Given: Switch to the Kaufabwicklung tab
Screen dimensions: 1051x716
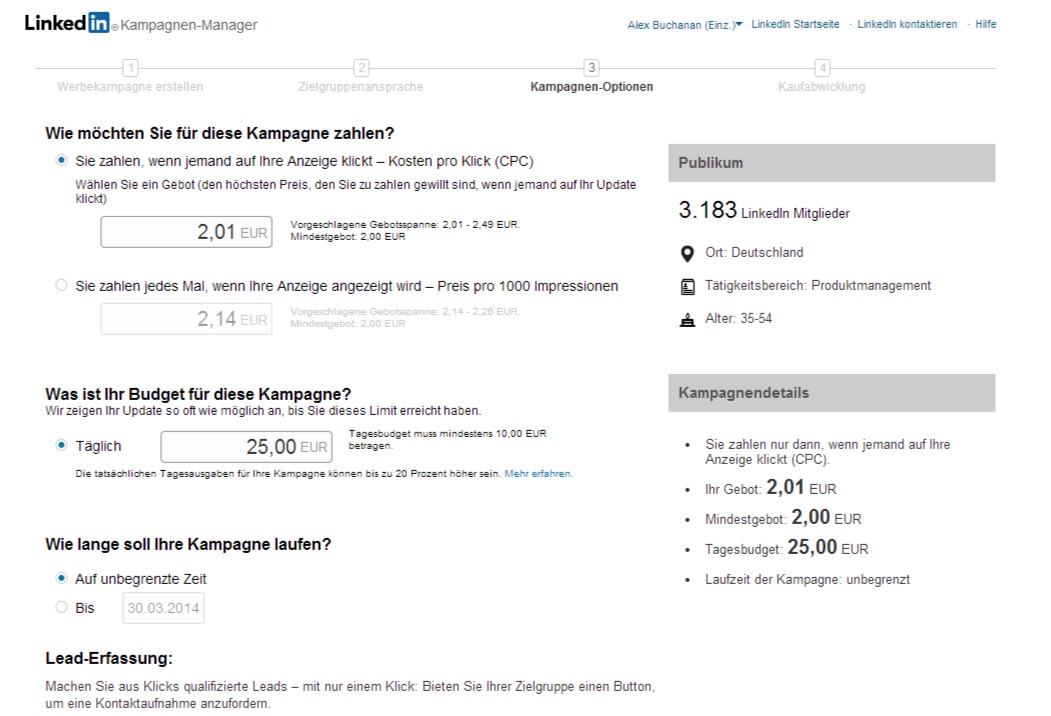Looking at the screenshot, I should [x=822, y=87].
